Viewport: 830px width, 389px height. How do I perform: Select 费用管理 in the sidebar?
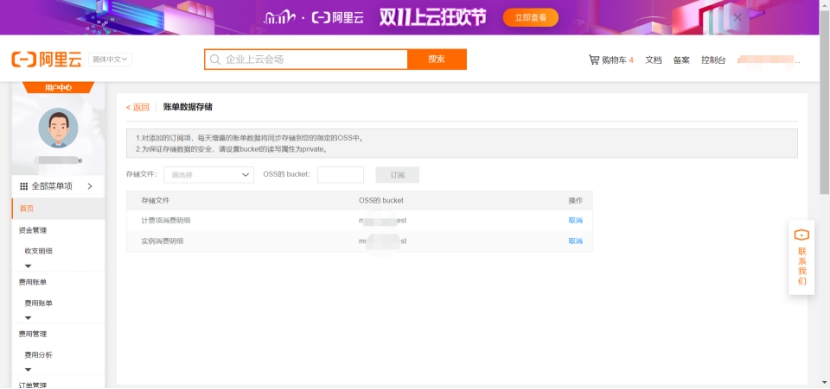click(33, 334)
